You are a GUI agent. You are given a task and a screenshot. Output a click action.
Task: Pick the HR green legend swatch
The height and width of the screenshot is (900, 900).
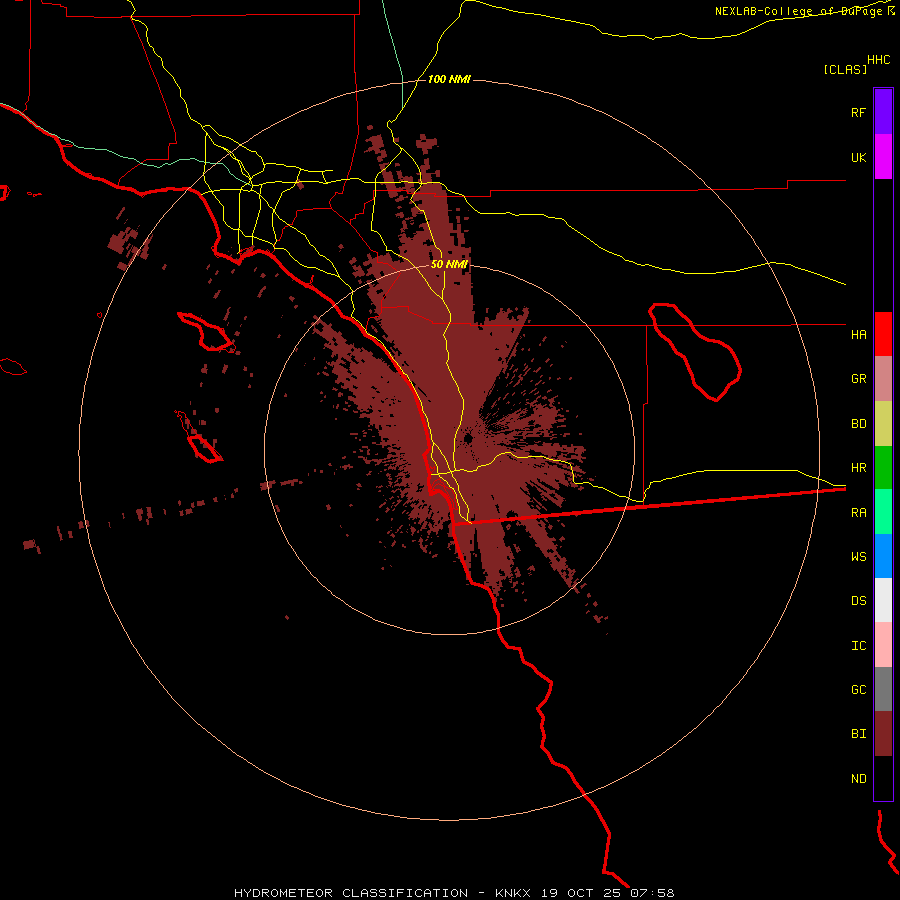point(883,468)
